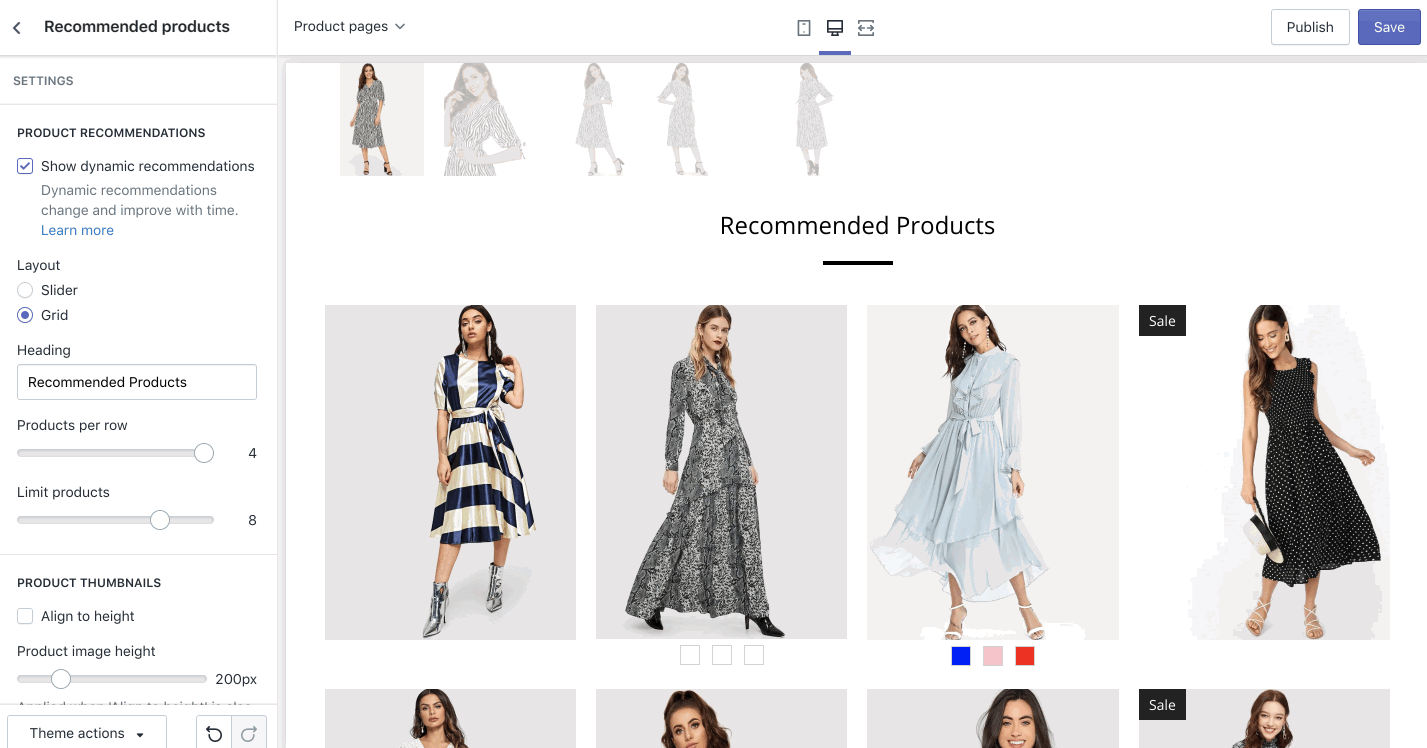Click the undo icon button
Viewport: 1427px width, 748px height.
click(x=214, y=734)
